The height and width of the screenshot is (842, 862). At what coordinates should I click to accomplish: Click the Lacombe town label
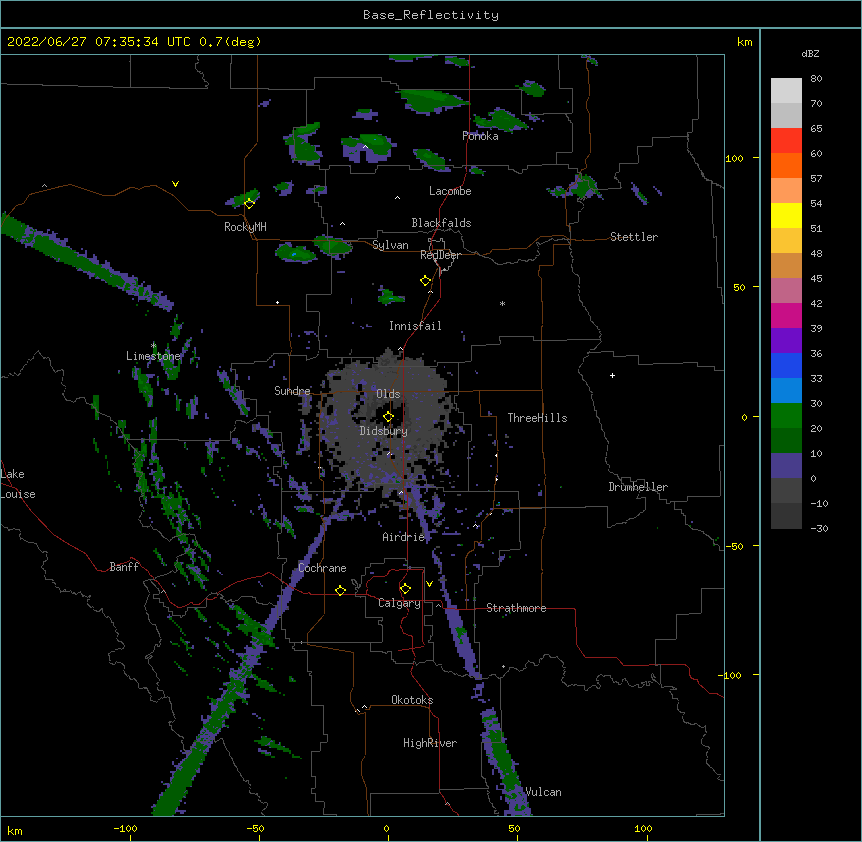450,191
